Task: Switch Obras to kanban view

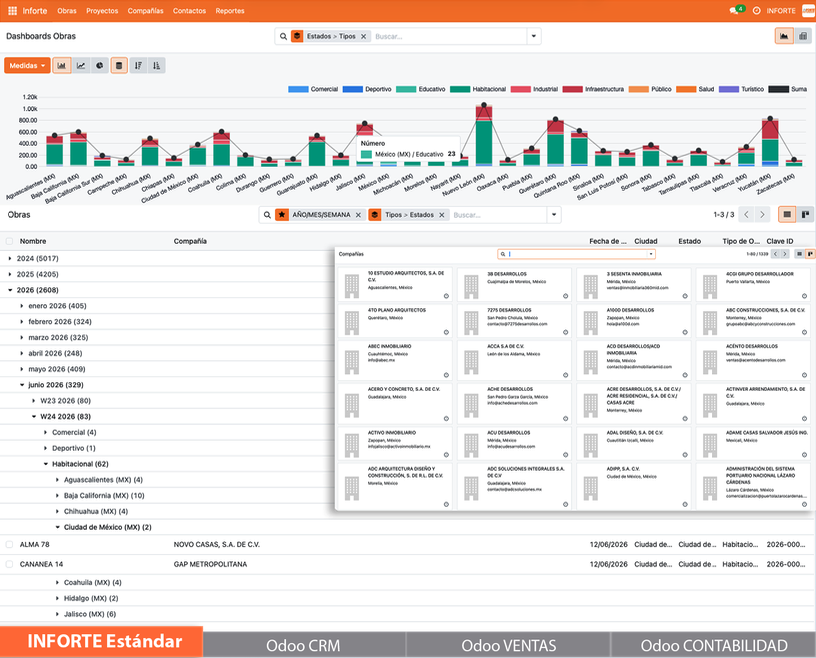Action: coord(805,214)
